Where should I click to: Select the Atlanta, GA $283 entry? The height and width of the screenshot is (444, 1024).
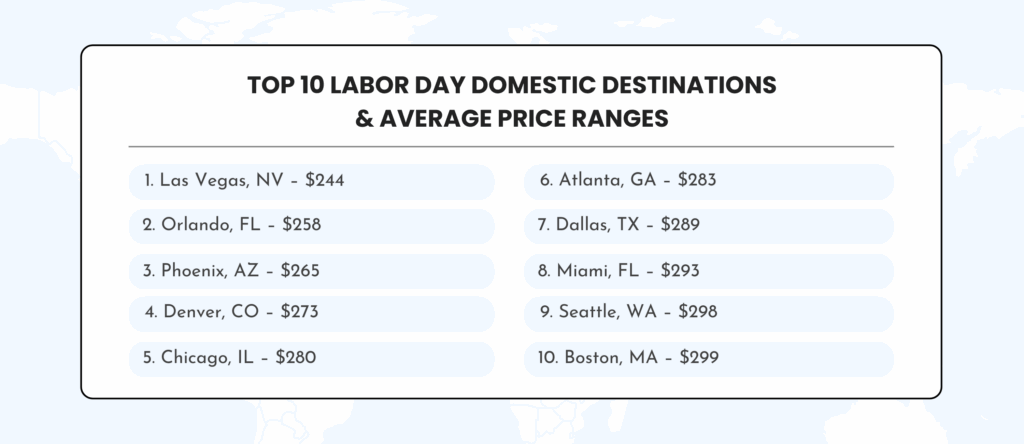coord(709,182)
